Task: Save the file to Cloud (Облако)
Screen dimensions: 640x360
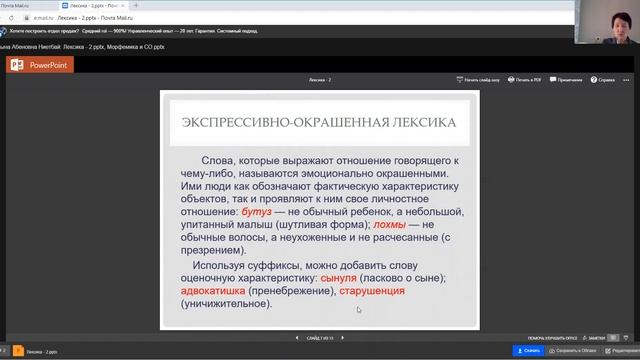Action: point(572,351)
